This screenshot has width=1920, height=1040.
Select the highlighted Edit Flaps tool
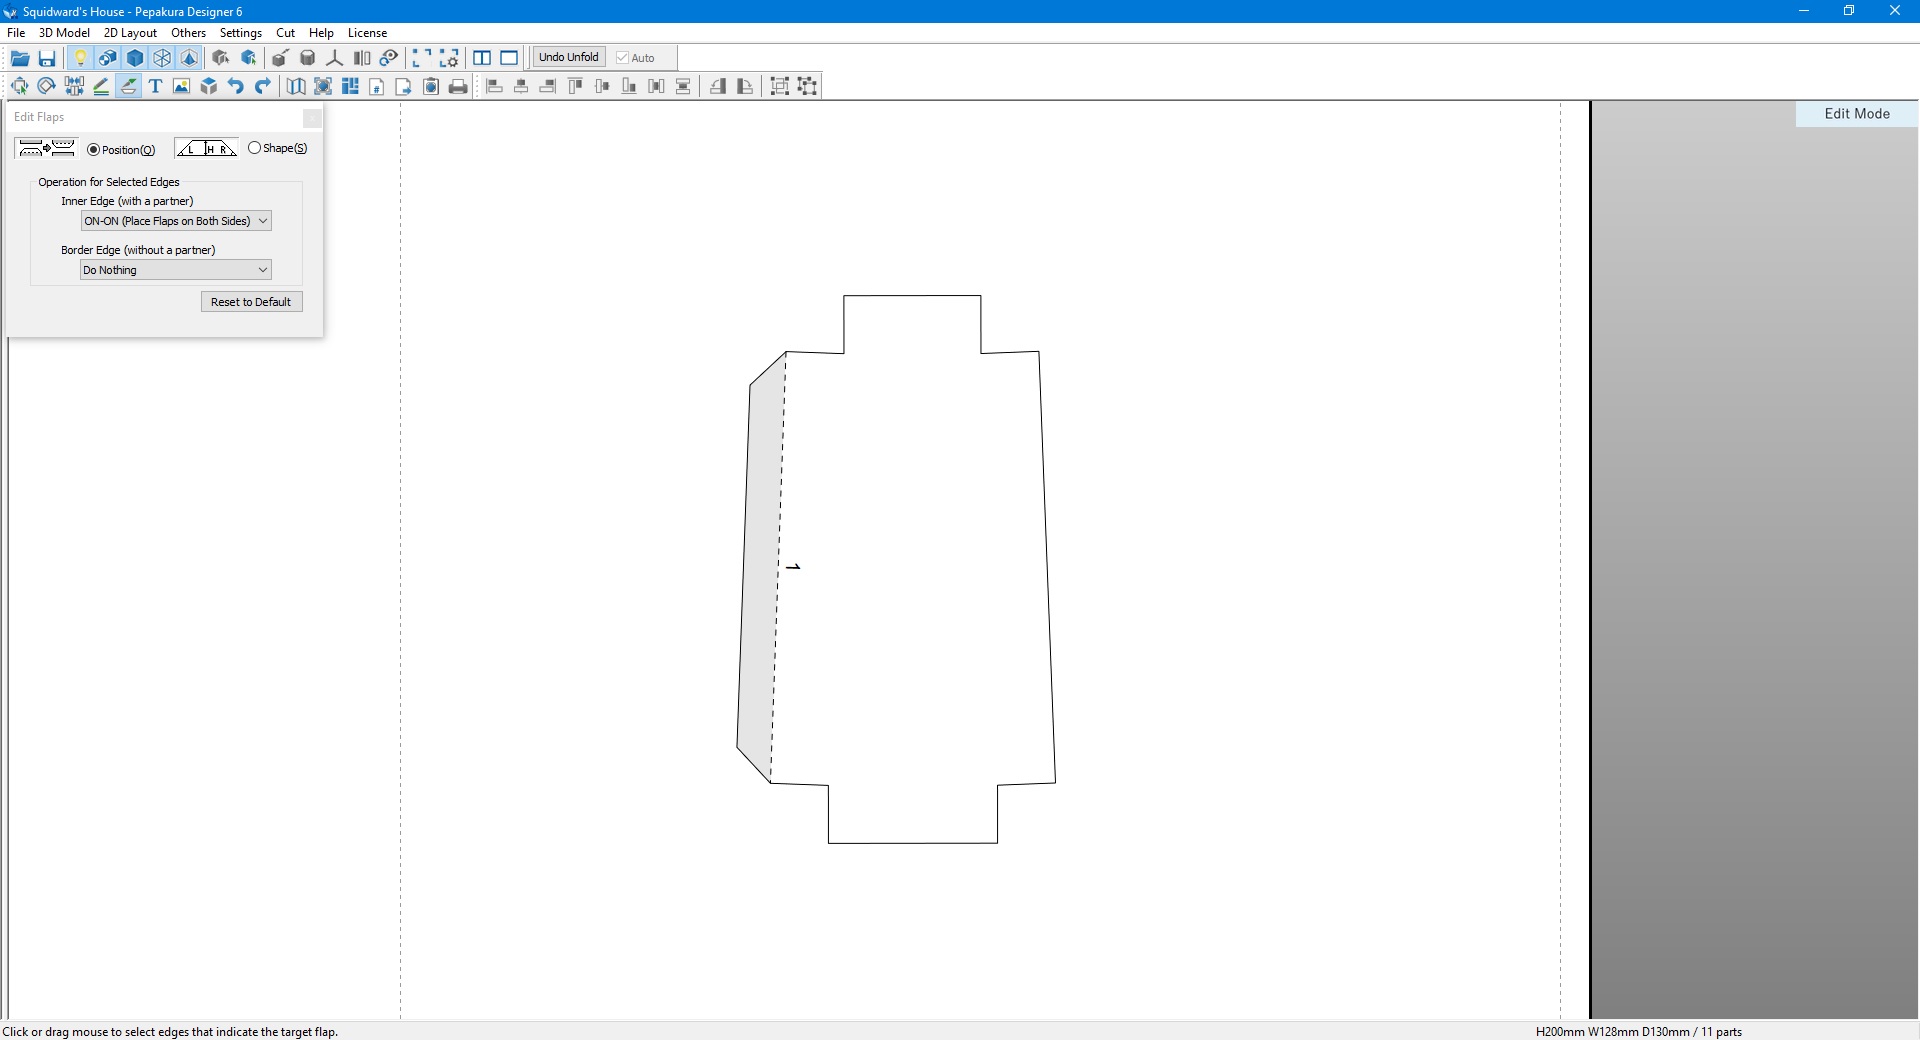pos(128,86)
